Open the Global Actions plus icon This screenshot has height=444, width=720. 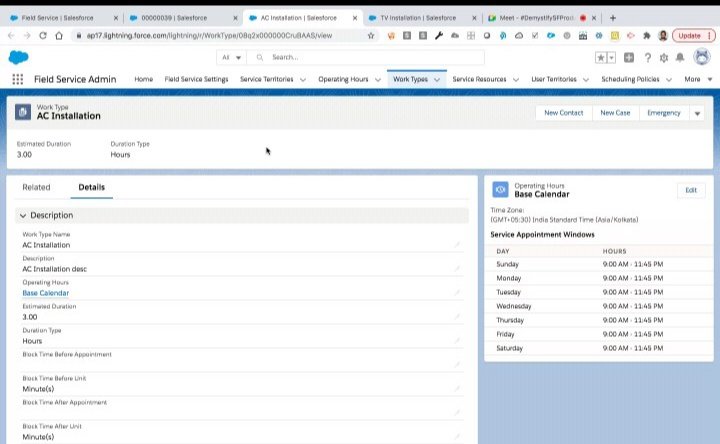click(x=629, y=57)
